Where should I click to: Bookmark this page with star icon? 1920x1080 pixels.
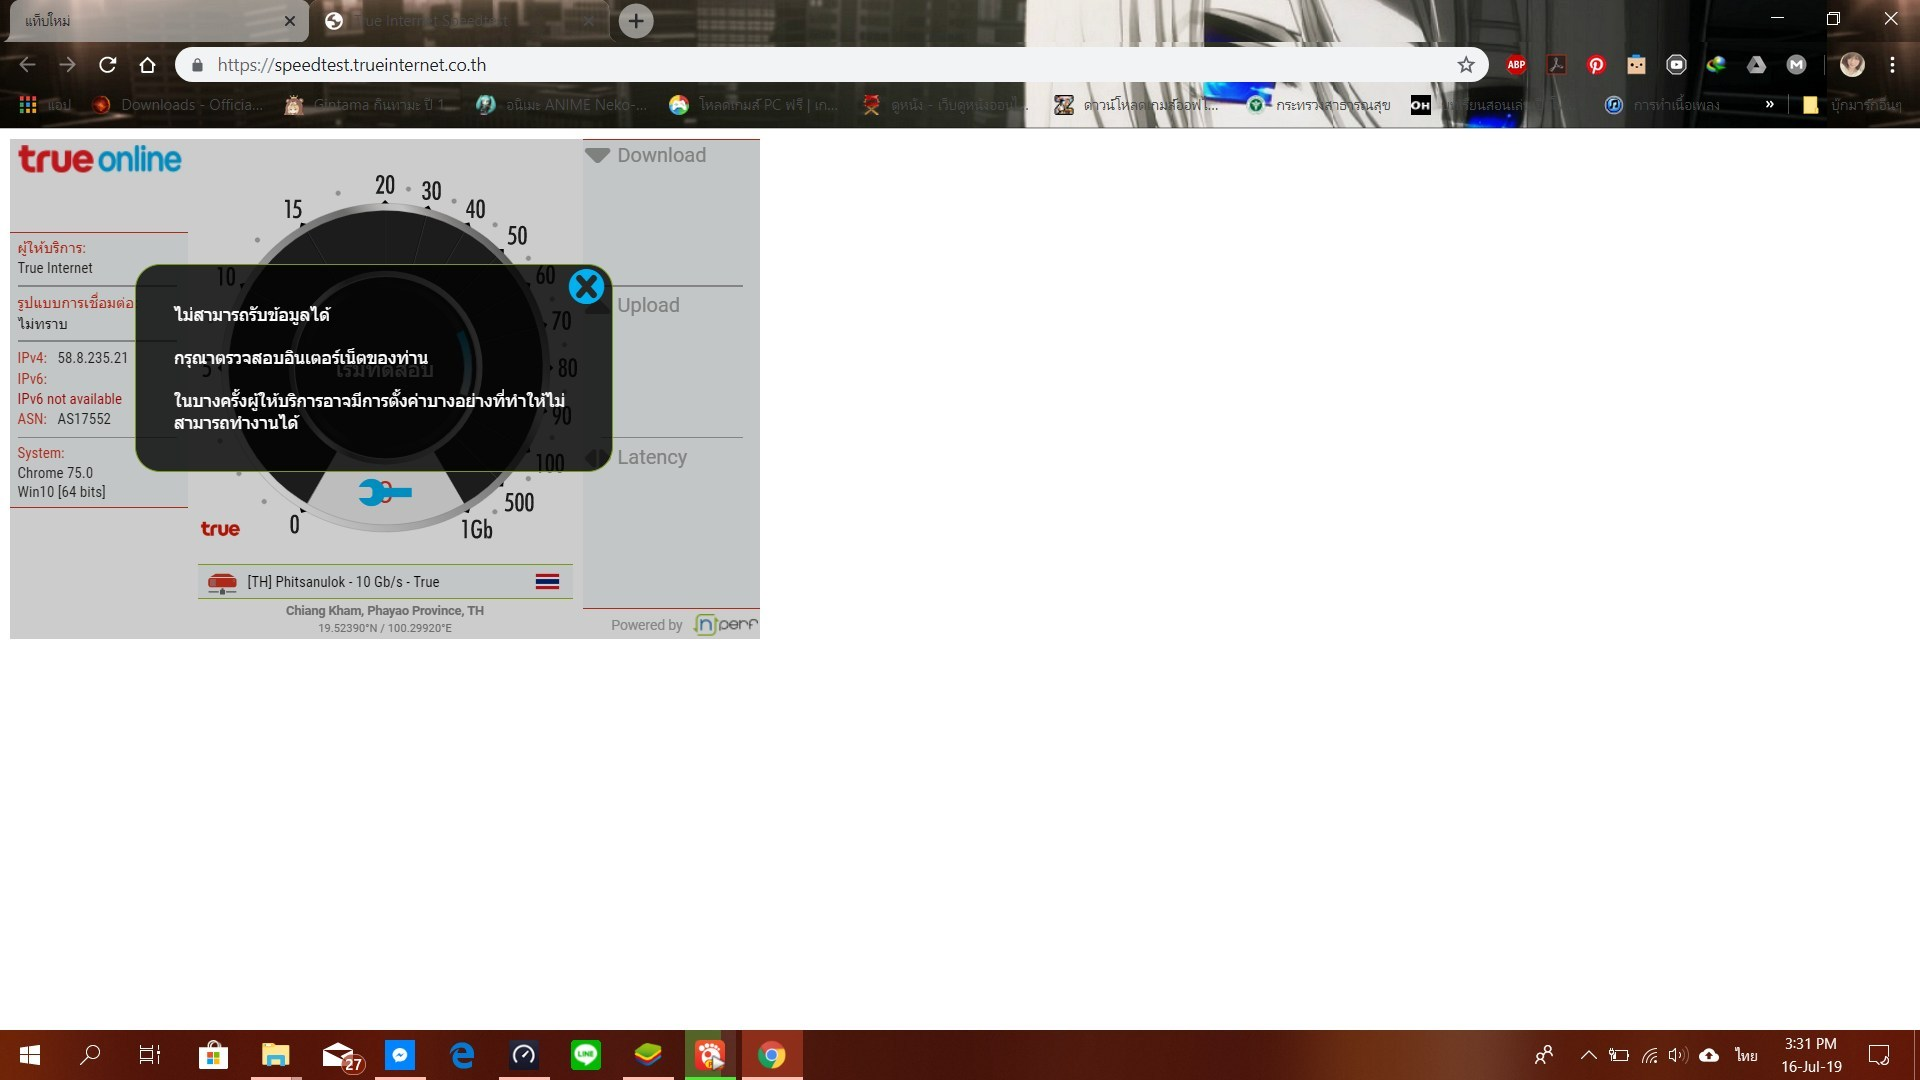pos(1466,65)
